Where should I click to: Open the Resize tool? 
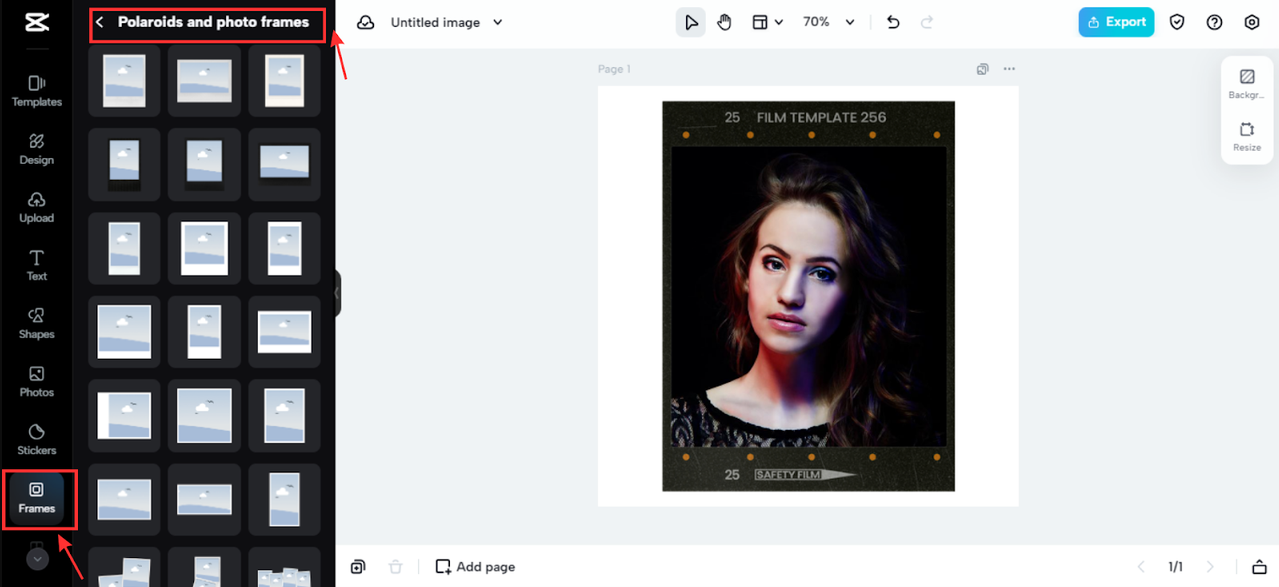click(1247, 137)
